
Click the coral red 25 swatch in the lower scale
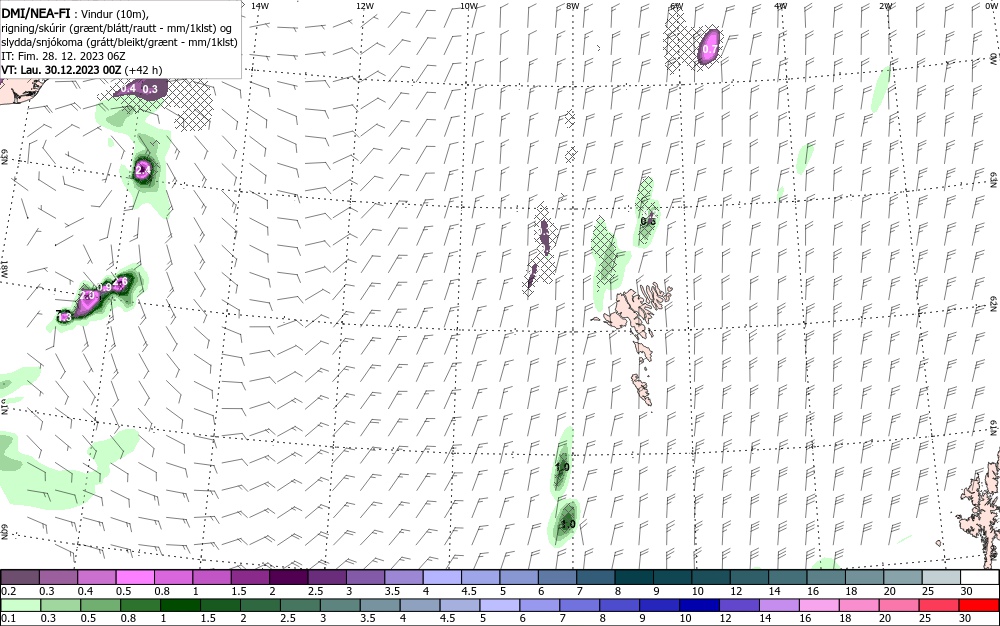click(x=939, y=604)
